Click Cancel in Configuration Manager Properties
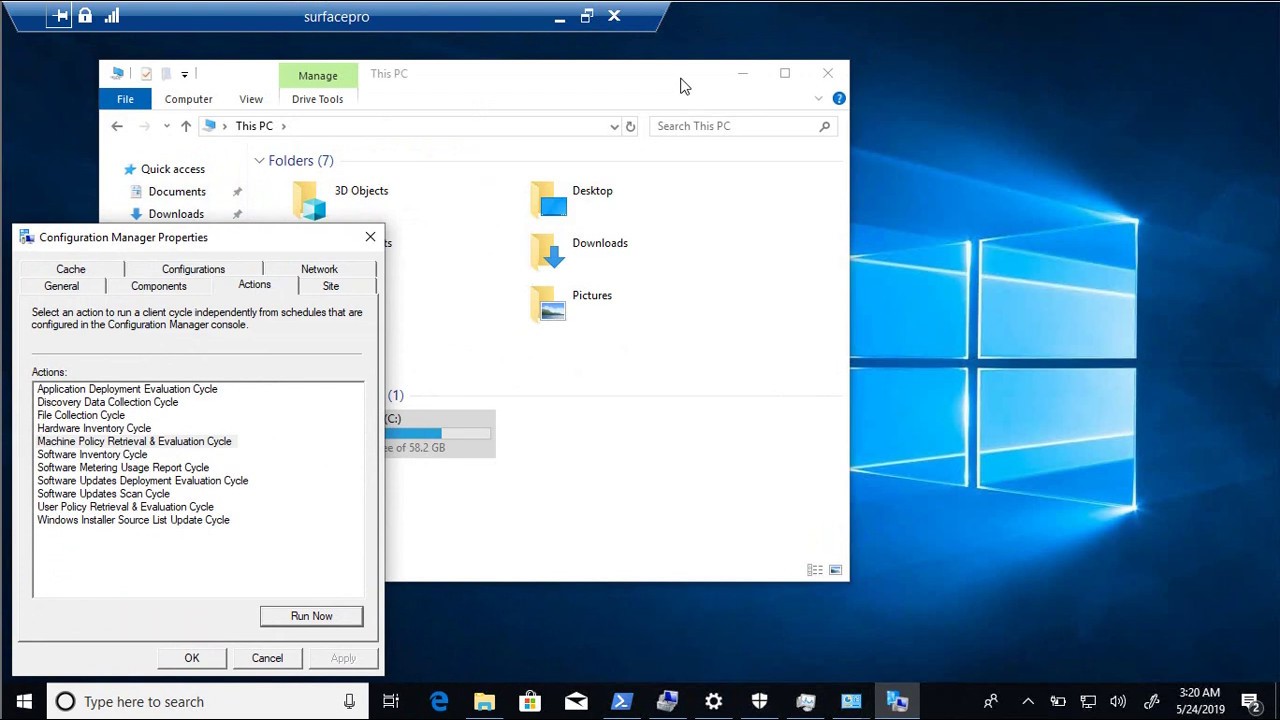This screenshot has width=1280, height=720. tap(267, 658)
